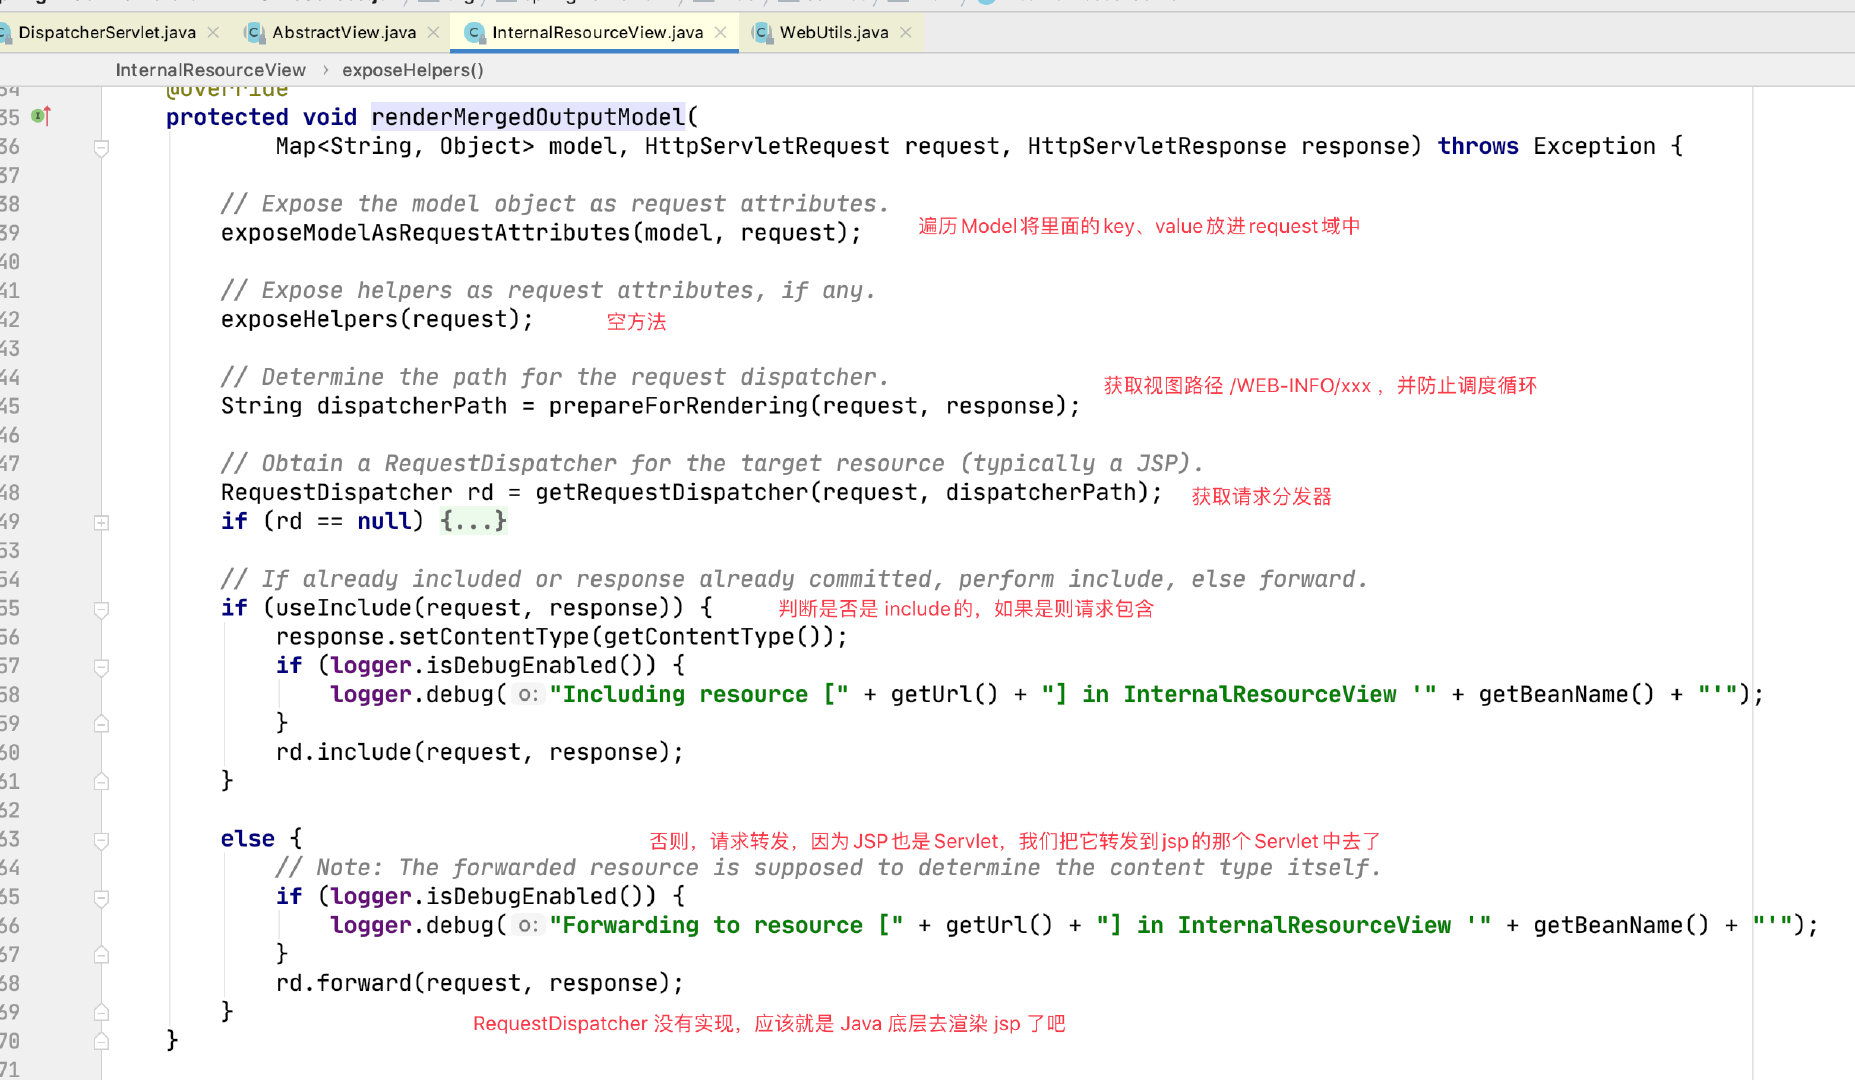Click the throws keyword
The width and height of the screenshot is (1855, 1080).
[x=1478, y=146]
